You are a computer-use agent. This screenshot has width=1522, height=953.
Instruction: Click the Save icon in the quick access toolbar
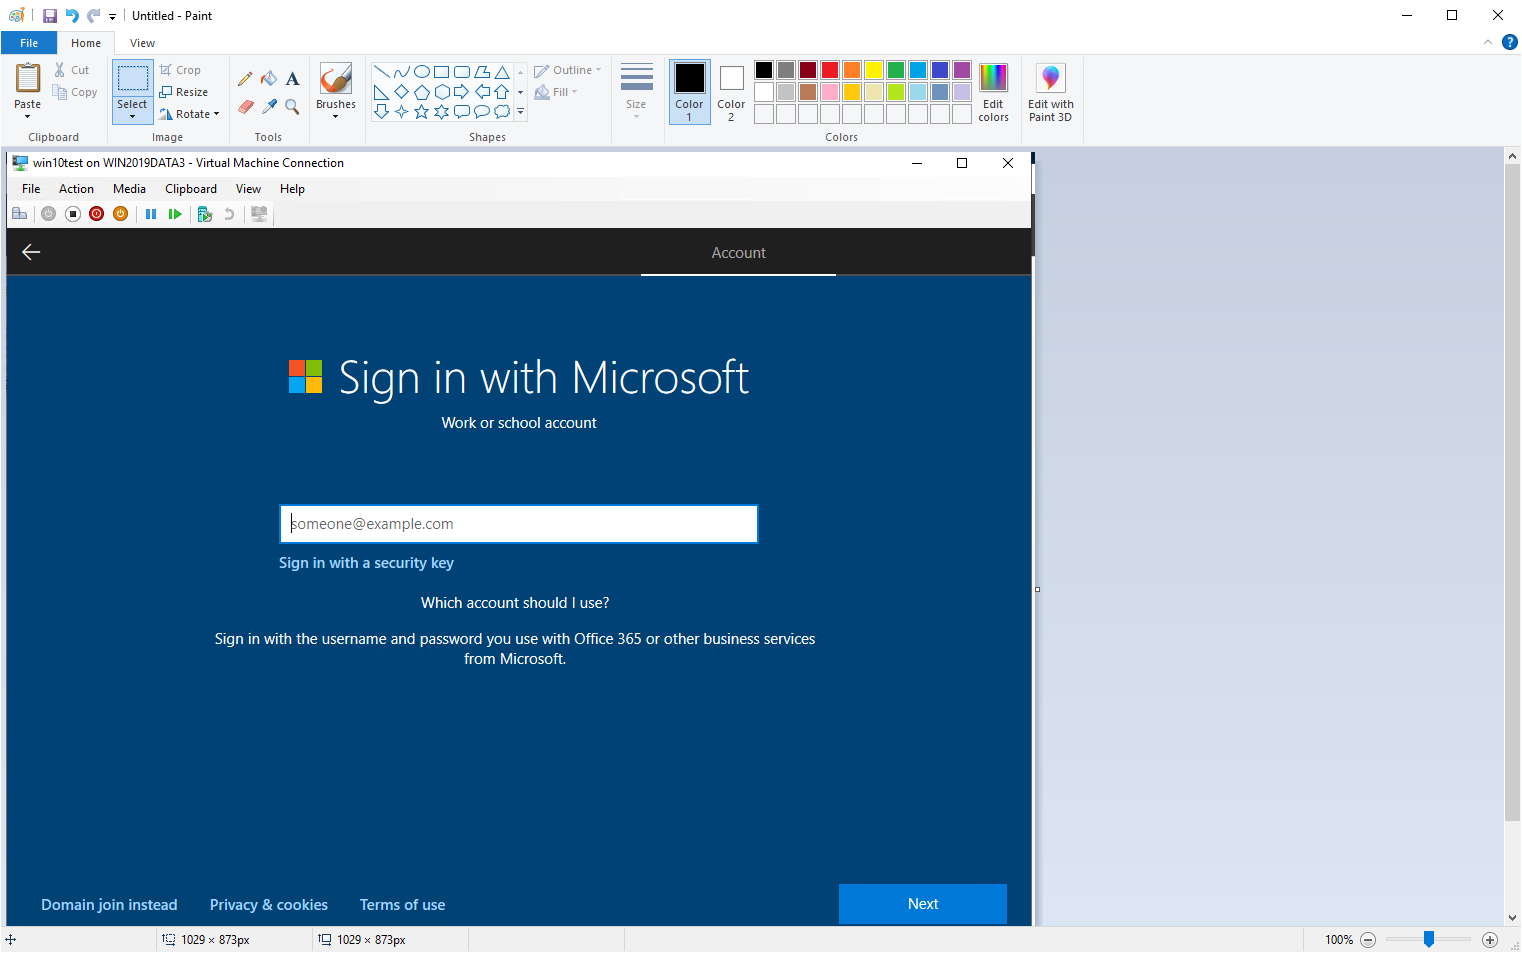point(50,16)
